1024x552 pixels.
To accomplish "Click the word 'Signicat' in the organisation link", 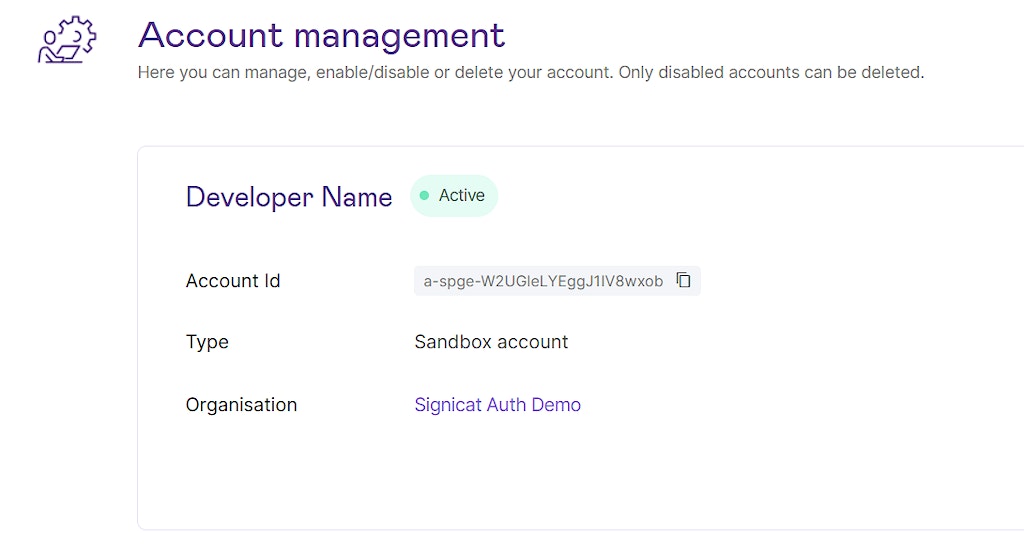I will (x=448, y=405).
